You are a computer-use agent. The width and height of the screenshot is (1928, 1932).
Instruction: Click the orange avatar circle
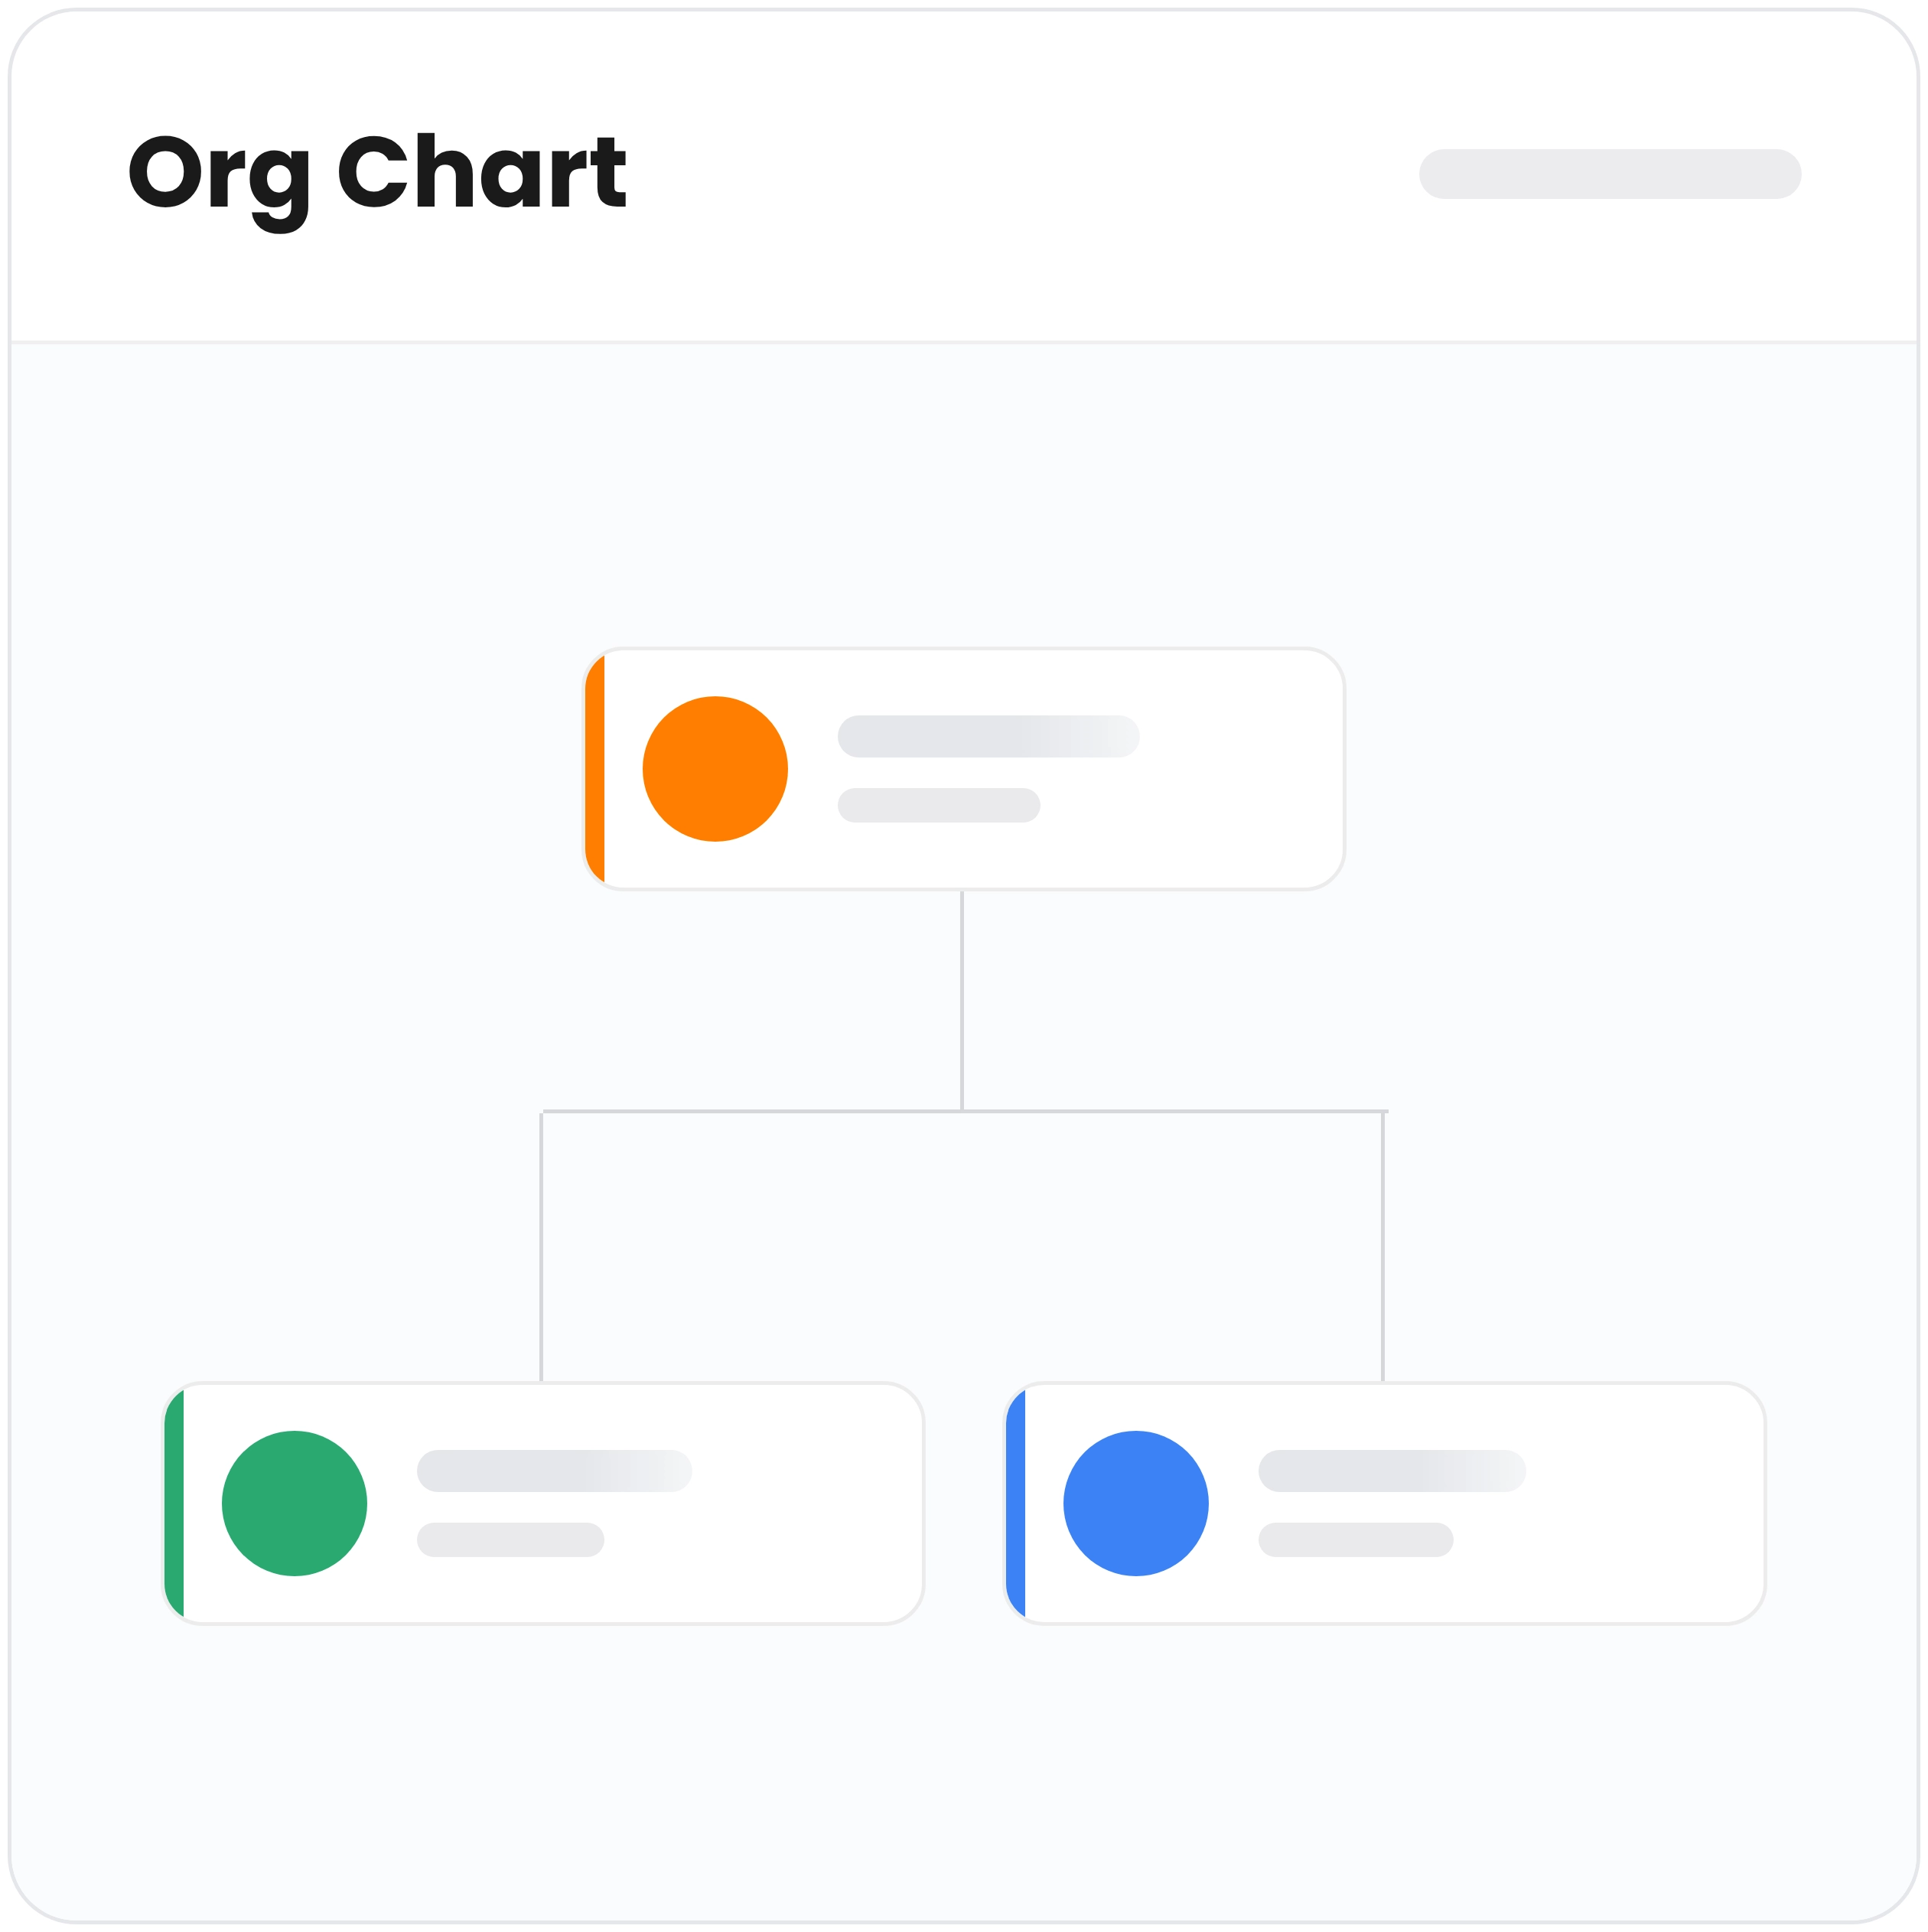point(715,769)
